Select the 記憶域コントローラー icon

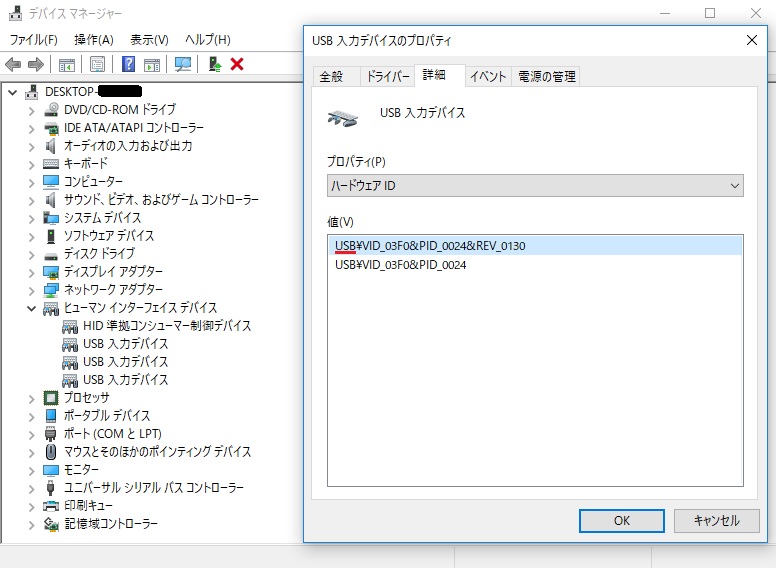point(51,523)
